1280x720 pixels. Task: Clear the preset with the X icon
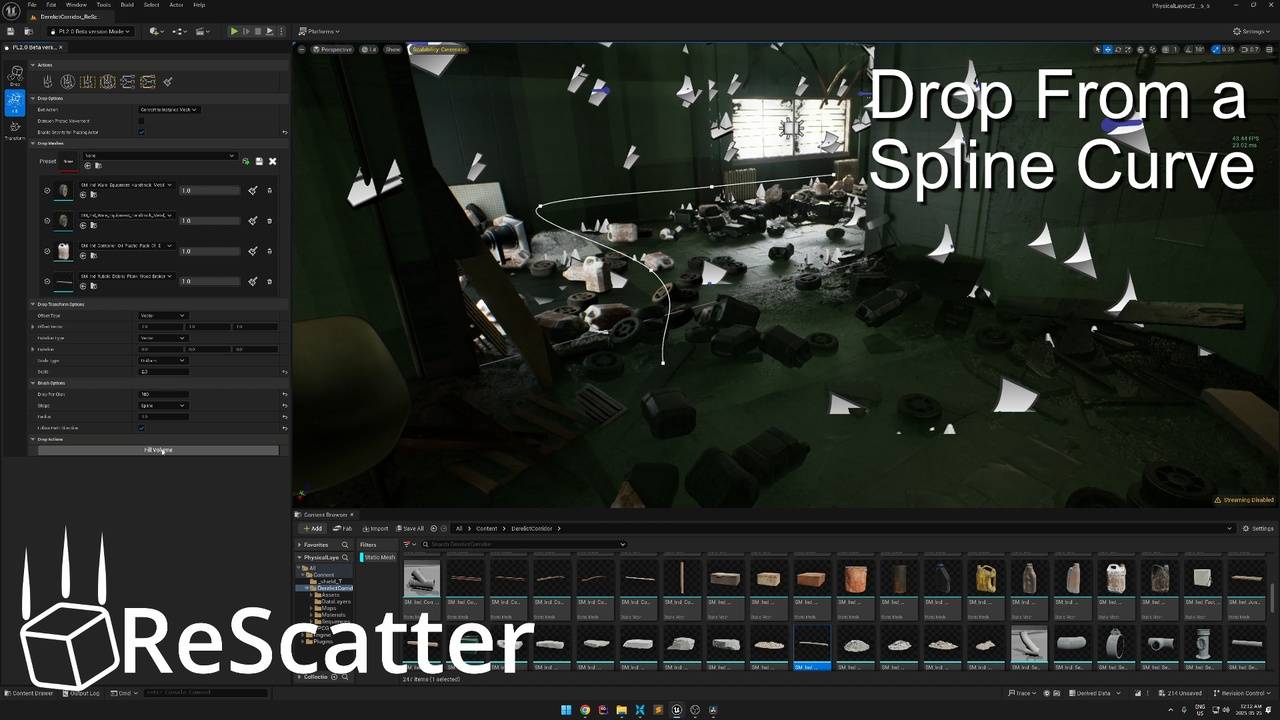(272, 161)
